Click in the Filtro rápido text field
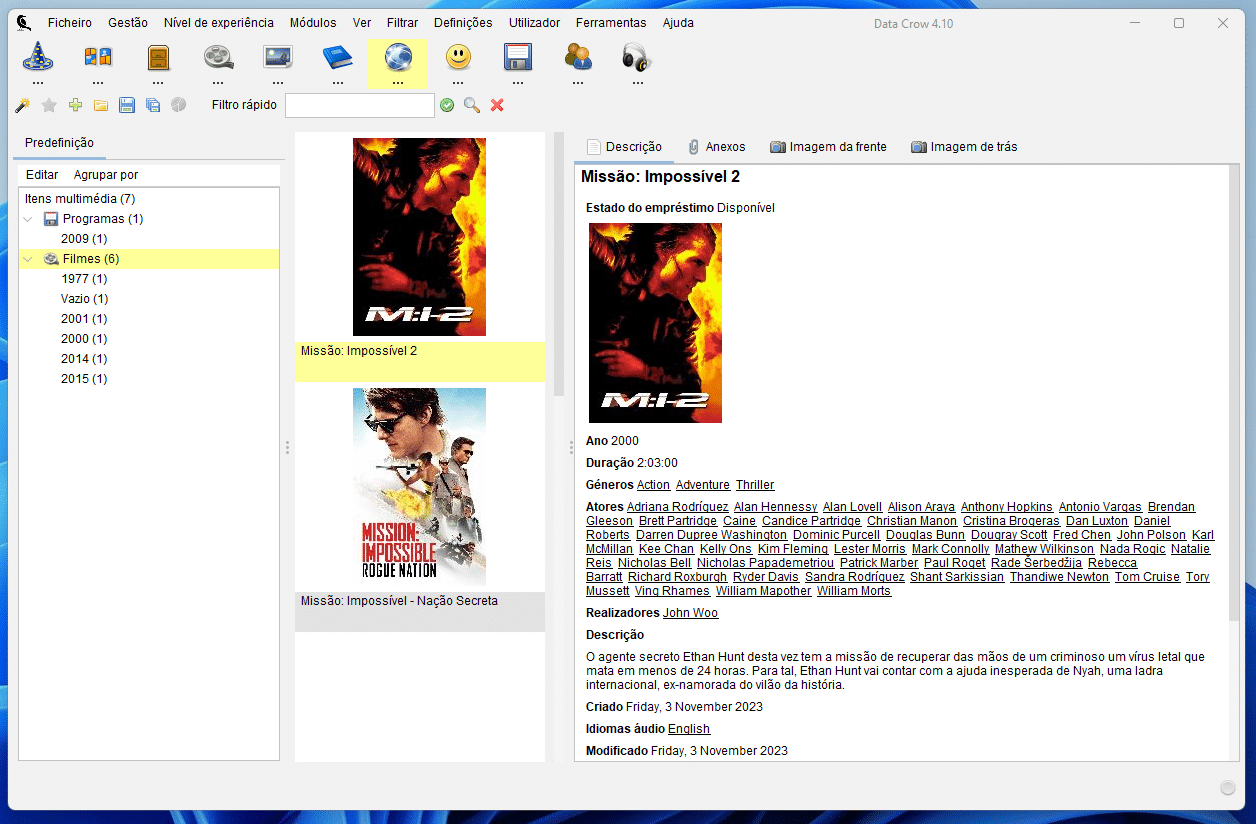 pyautogui.click(x=360, y=105)
